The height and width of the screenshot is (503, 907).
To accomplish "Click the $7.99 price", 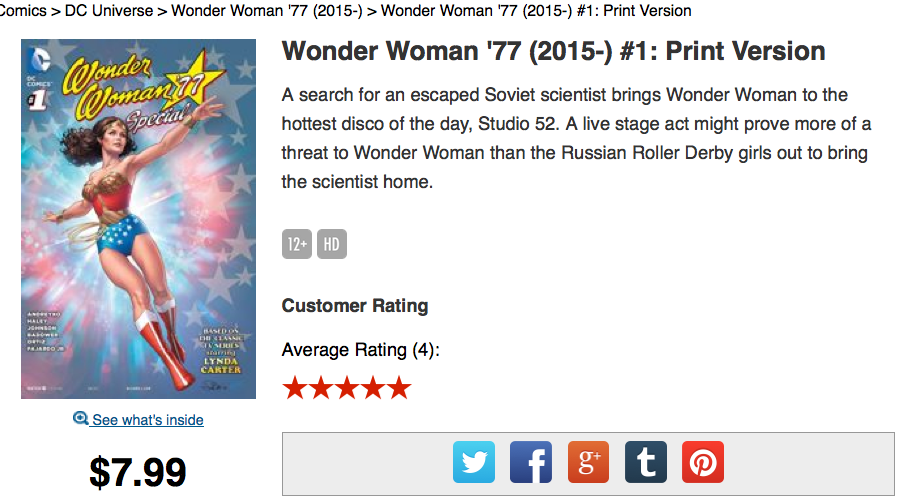I will click(138, 472).
